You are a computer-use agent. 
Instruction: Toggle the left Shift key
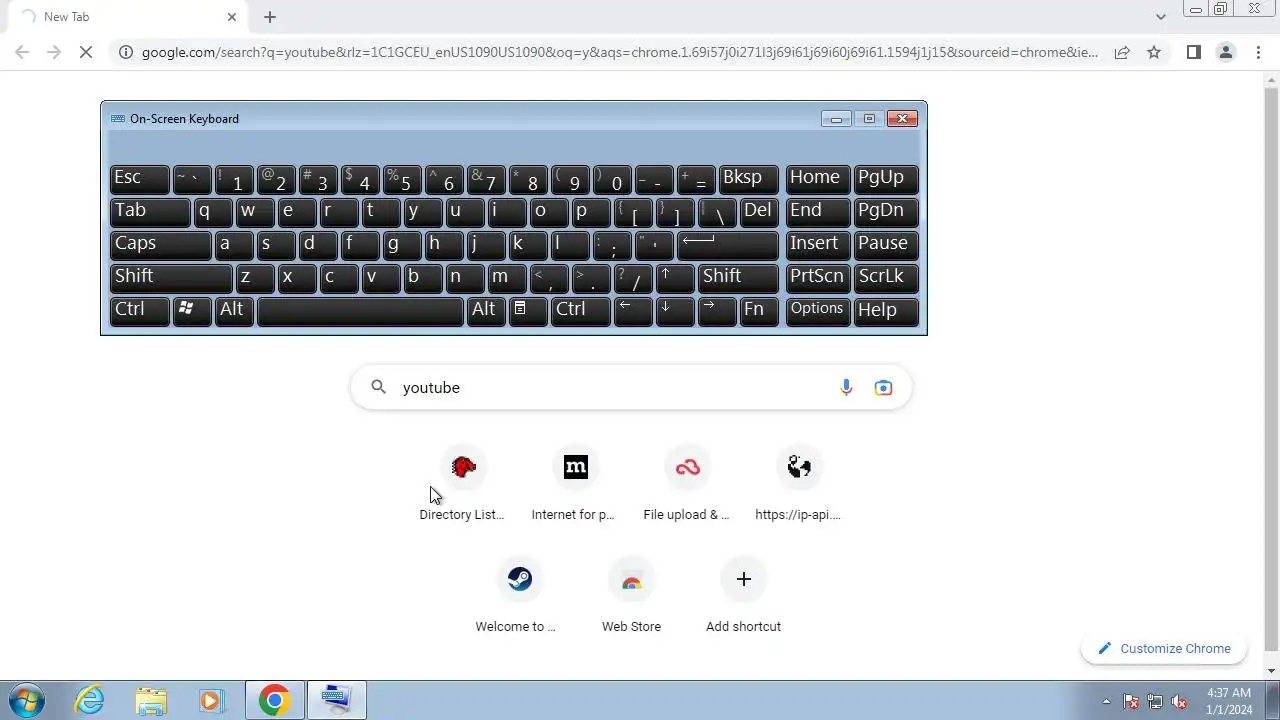pyautogui.click(x=171, y=277)
